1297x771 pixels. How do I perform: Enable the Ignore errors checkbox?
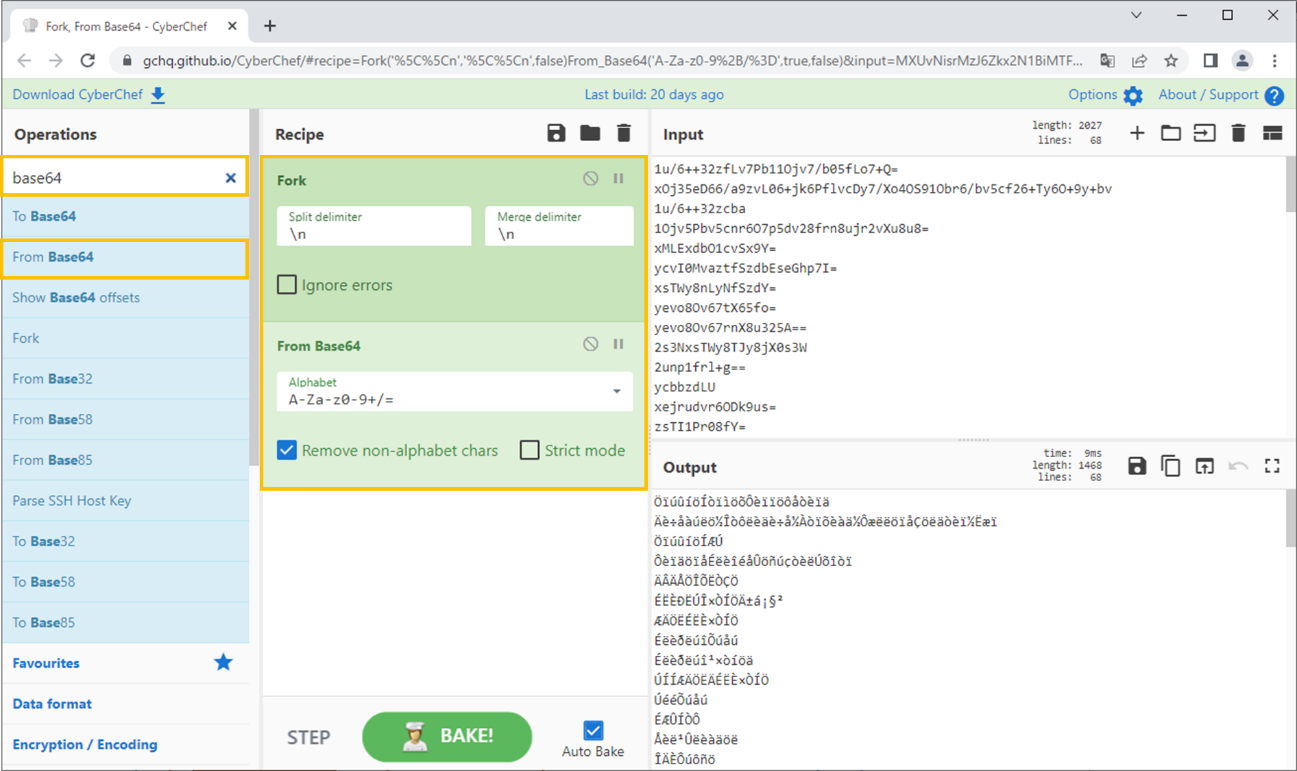tap(287, 285)
